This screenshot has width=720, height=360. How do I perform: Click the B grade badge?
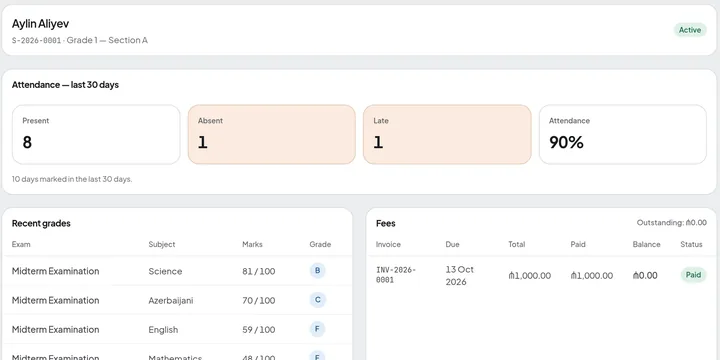[x=317, y=271]
